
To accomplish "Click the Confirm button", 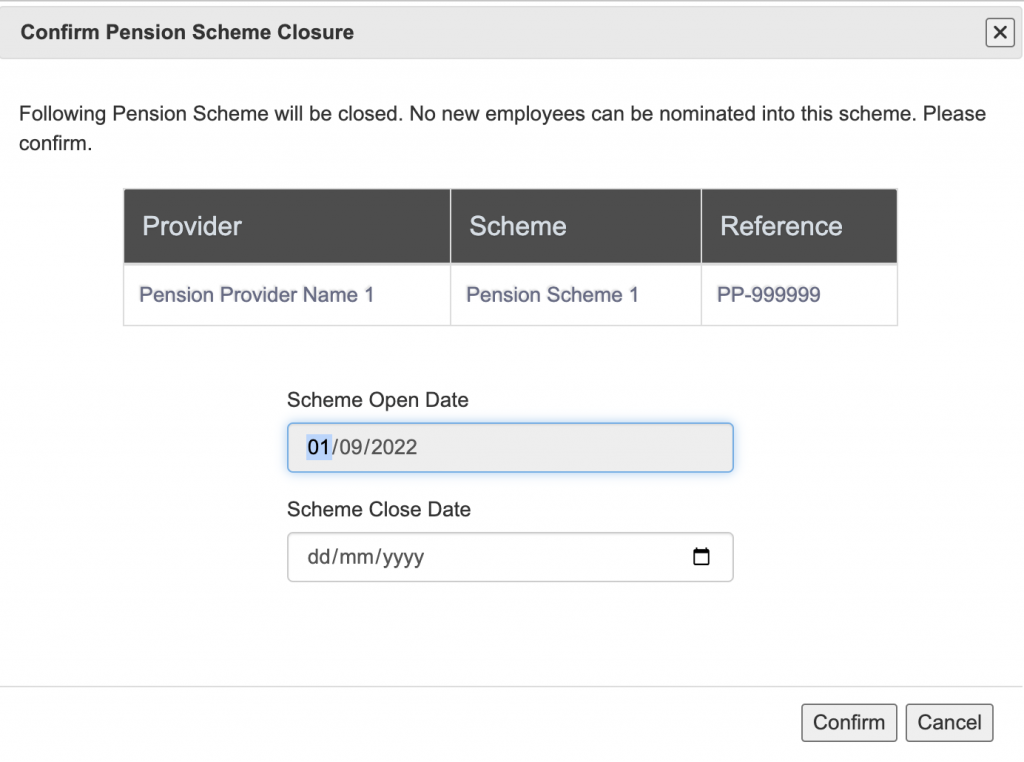I will 848,723.
